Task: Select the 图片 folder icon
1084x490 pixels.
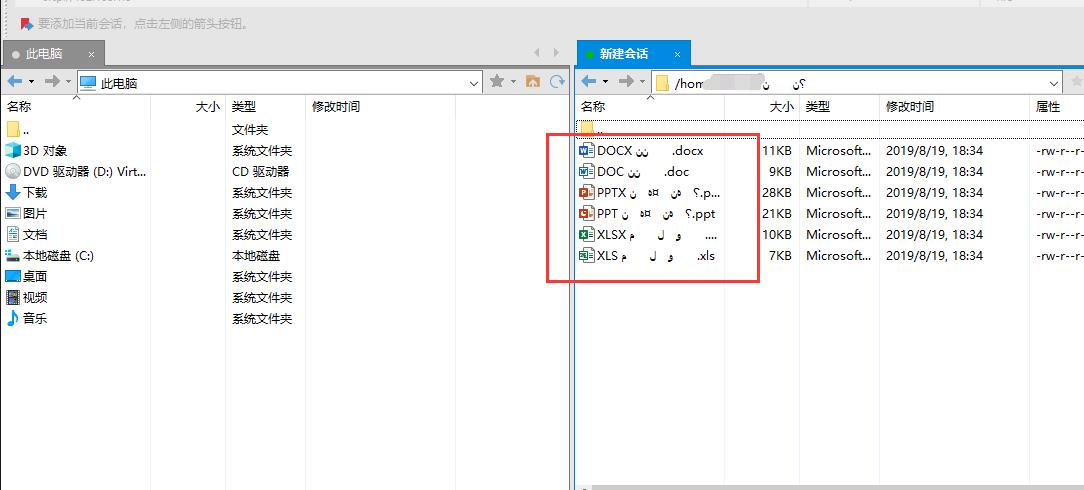Action: pos(12,214)
